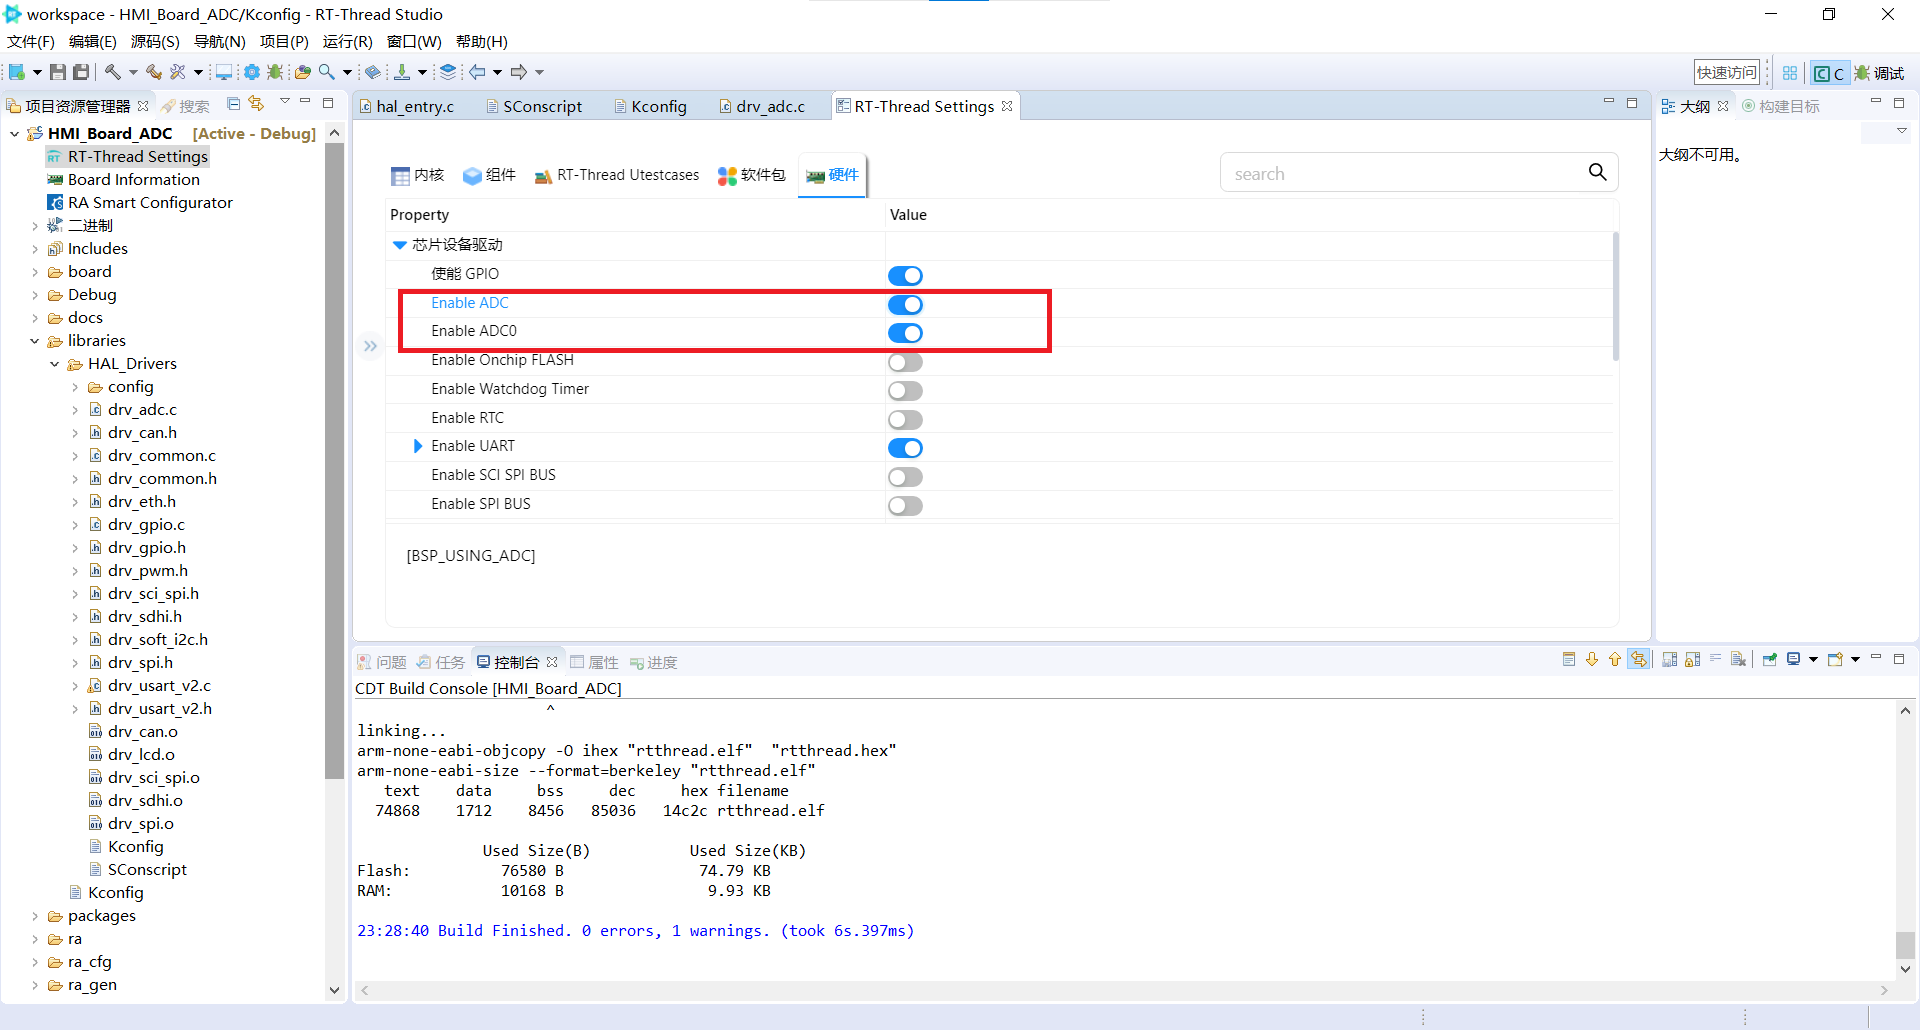The image size is (1920, 1030).
Task: Toggle Link with Editor in explorer
Action: click(257, 104)
